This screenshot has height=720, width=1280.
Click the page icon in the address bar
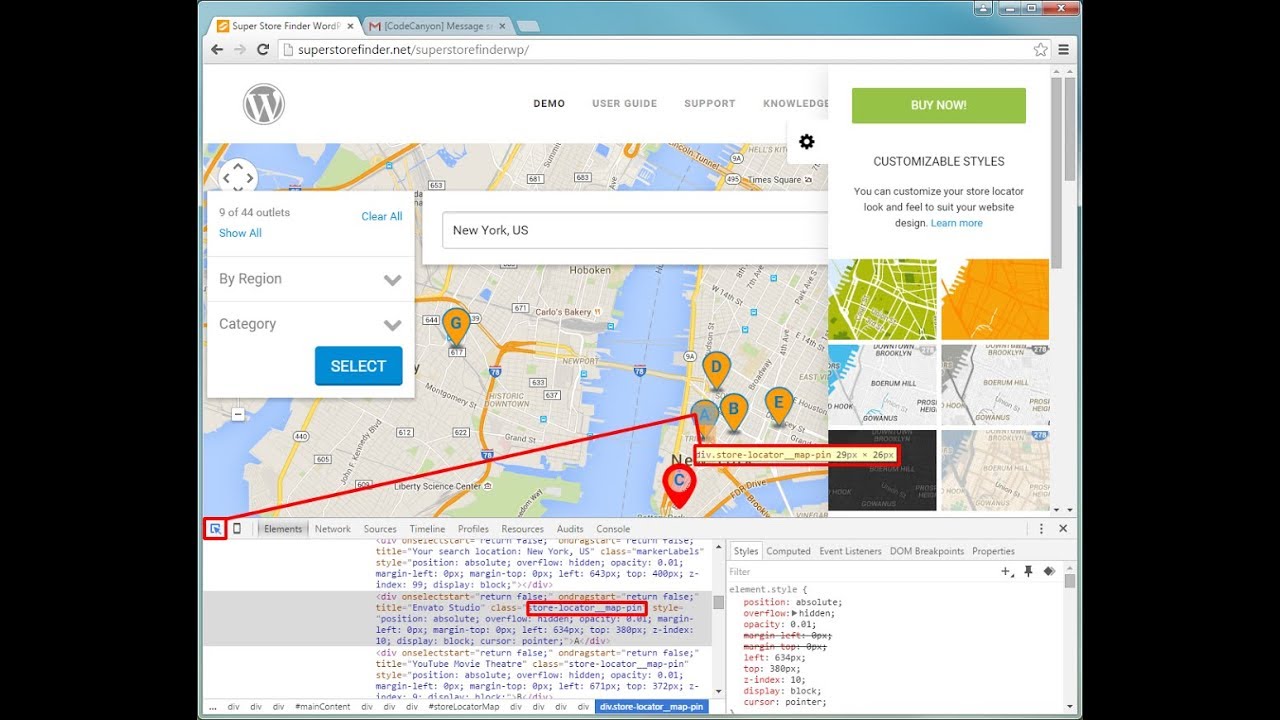tap(288, 49)
